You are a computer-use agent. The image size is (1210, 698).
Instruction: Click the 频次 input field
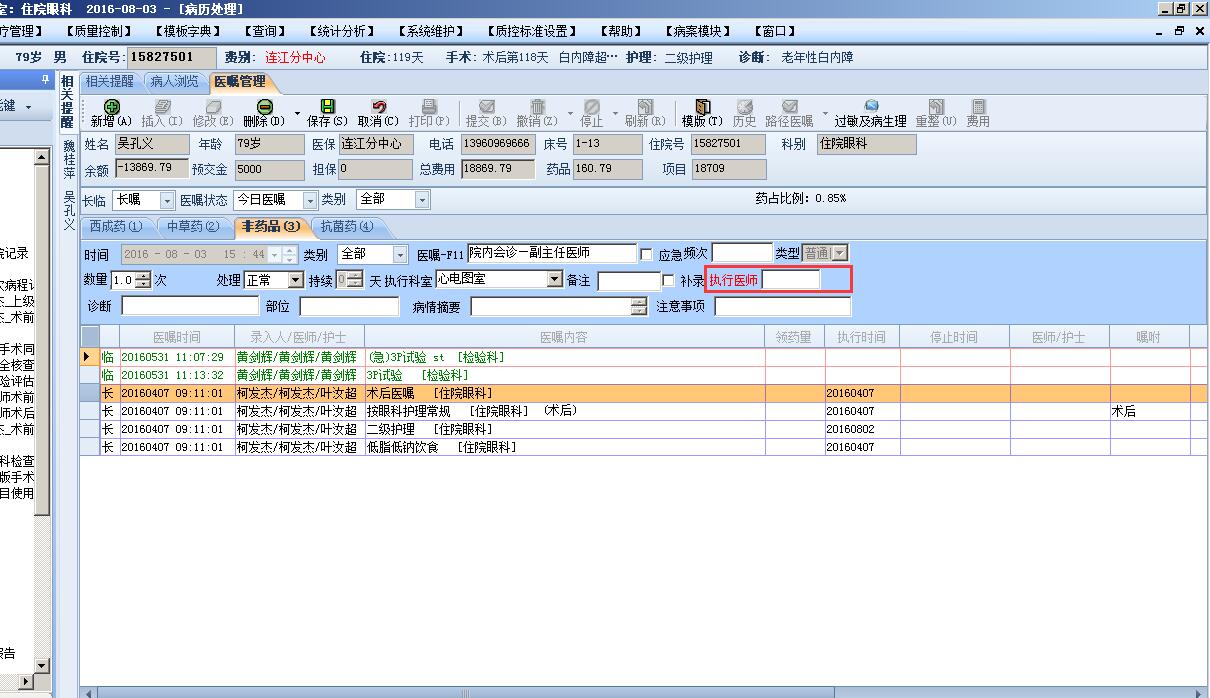pyautogui.click(x=742, y=253)
